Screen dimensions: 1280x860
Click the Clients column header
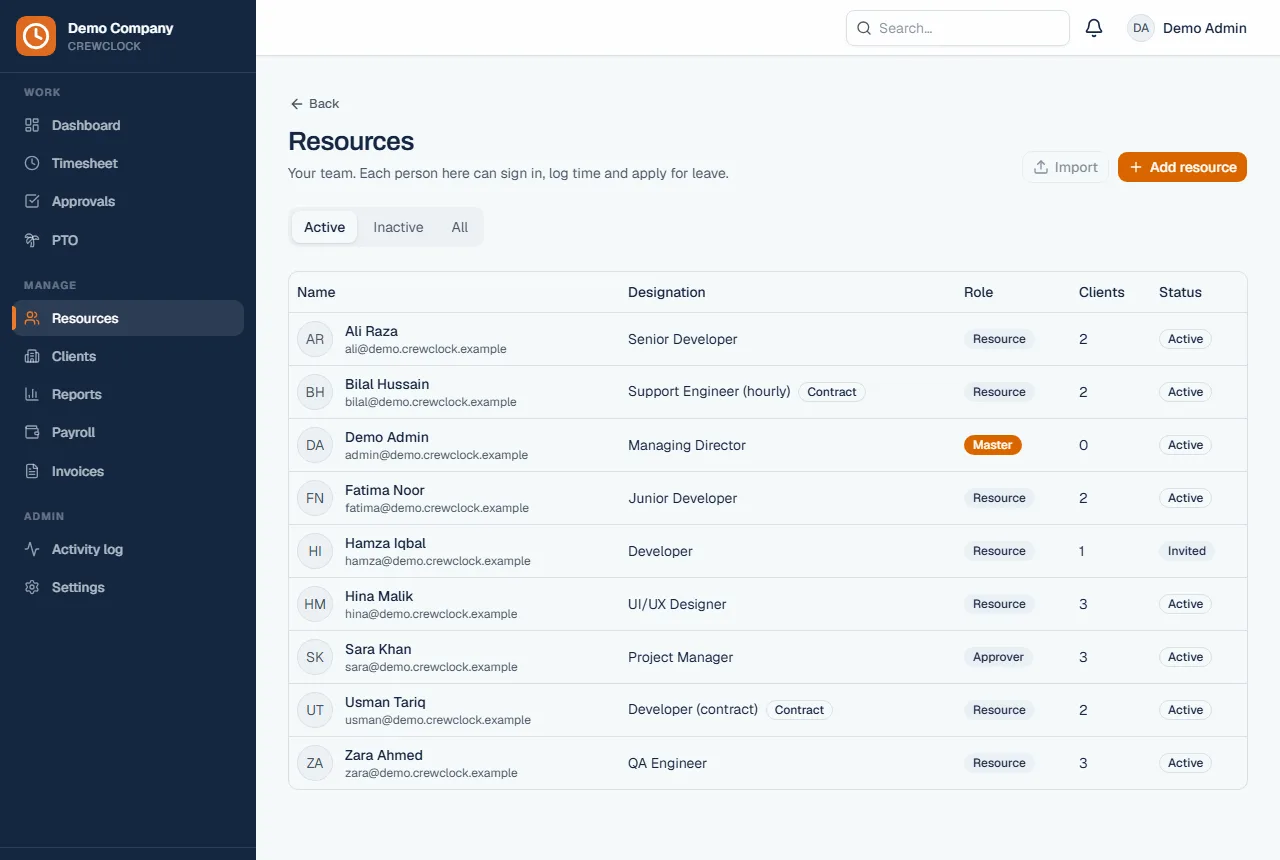coord(1102,292)
